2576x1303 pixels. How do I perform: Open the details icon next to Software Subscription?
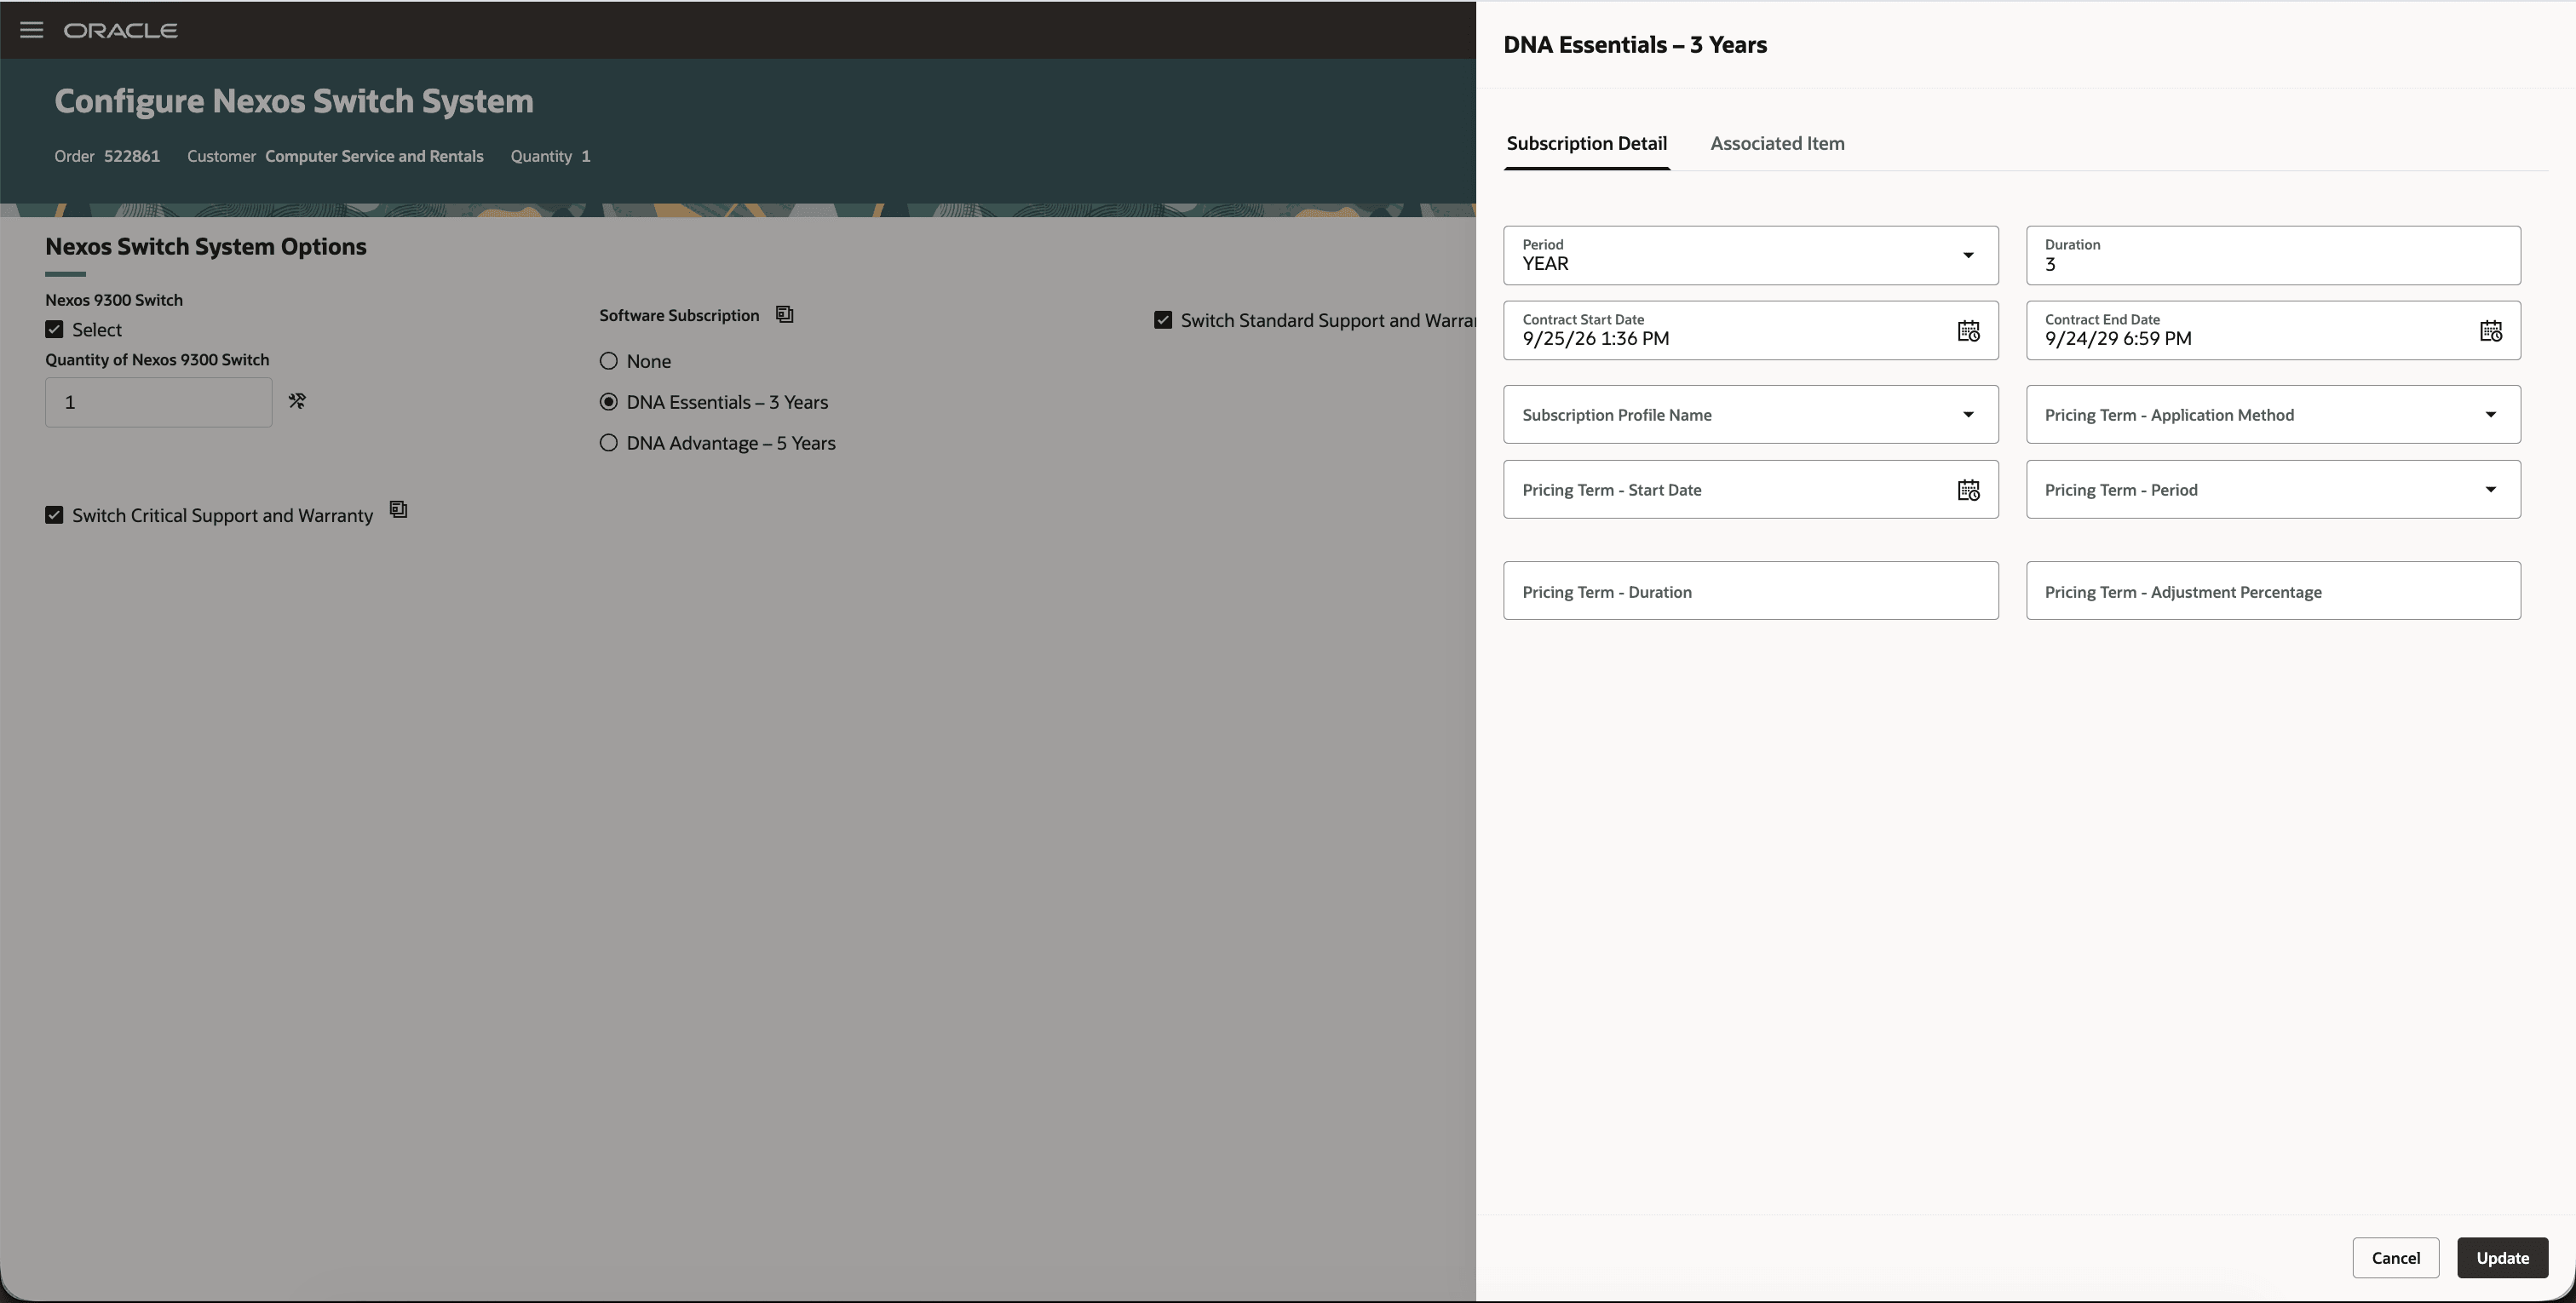(x=785, y=315)
